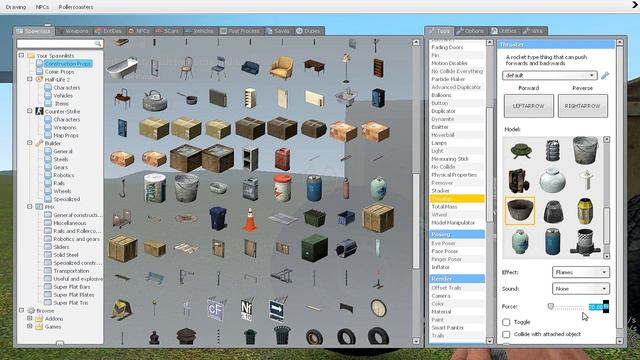Select the Physical Properties tool
The height and width of the screenshot is (360, 640).
456,175
